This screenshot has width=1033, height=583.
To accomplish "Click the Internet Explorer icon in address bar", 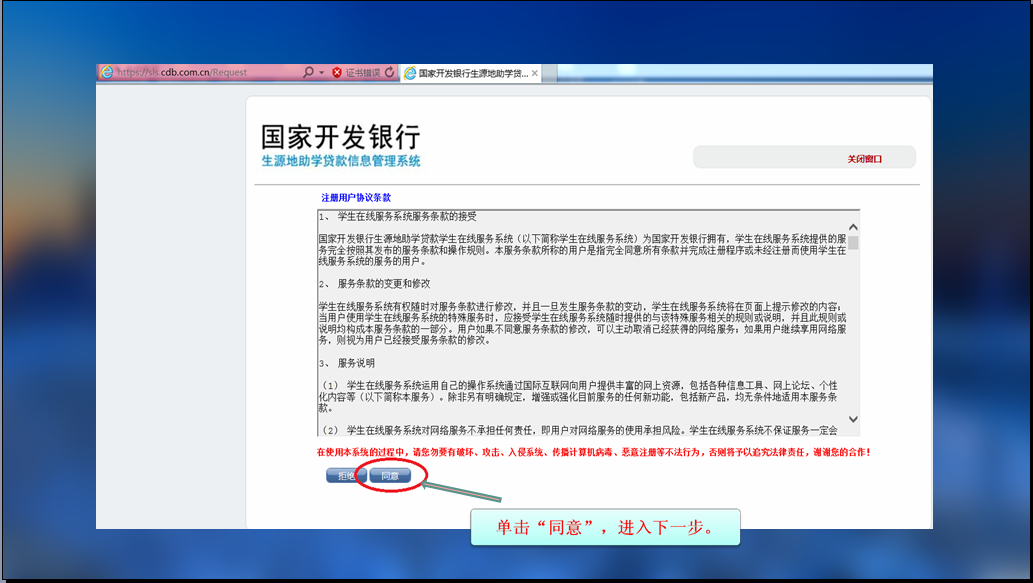I will pyautogui.click(x=106, y=73).
